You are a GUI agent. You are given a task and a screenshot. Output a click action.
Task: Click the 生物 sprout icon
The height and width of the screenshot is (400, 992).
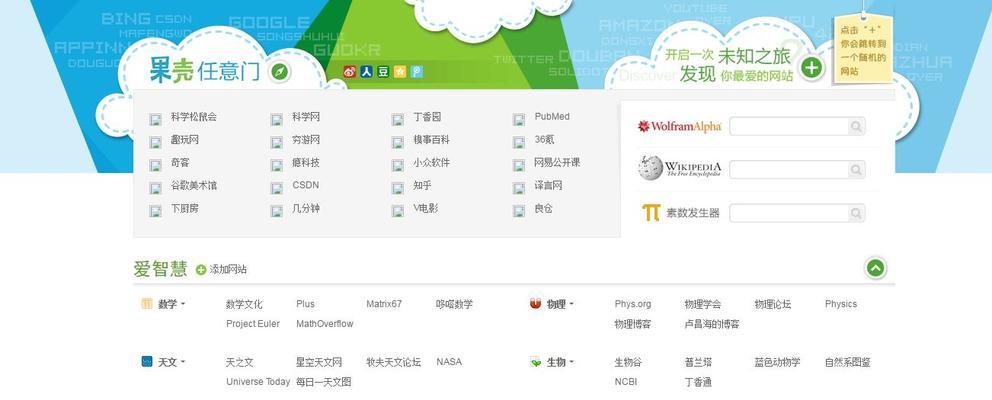click(535, 363)
